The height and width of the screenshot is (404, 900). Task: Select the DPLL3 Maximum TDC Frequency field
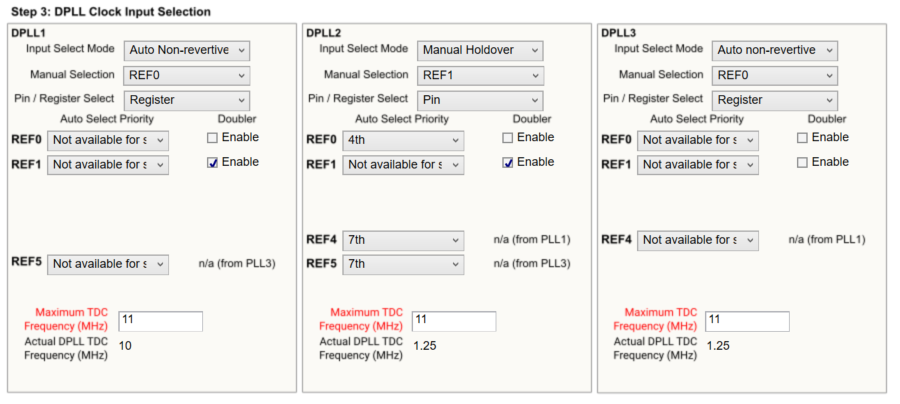pos(747,321)
